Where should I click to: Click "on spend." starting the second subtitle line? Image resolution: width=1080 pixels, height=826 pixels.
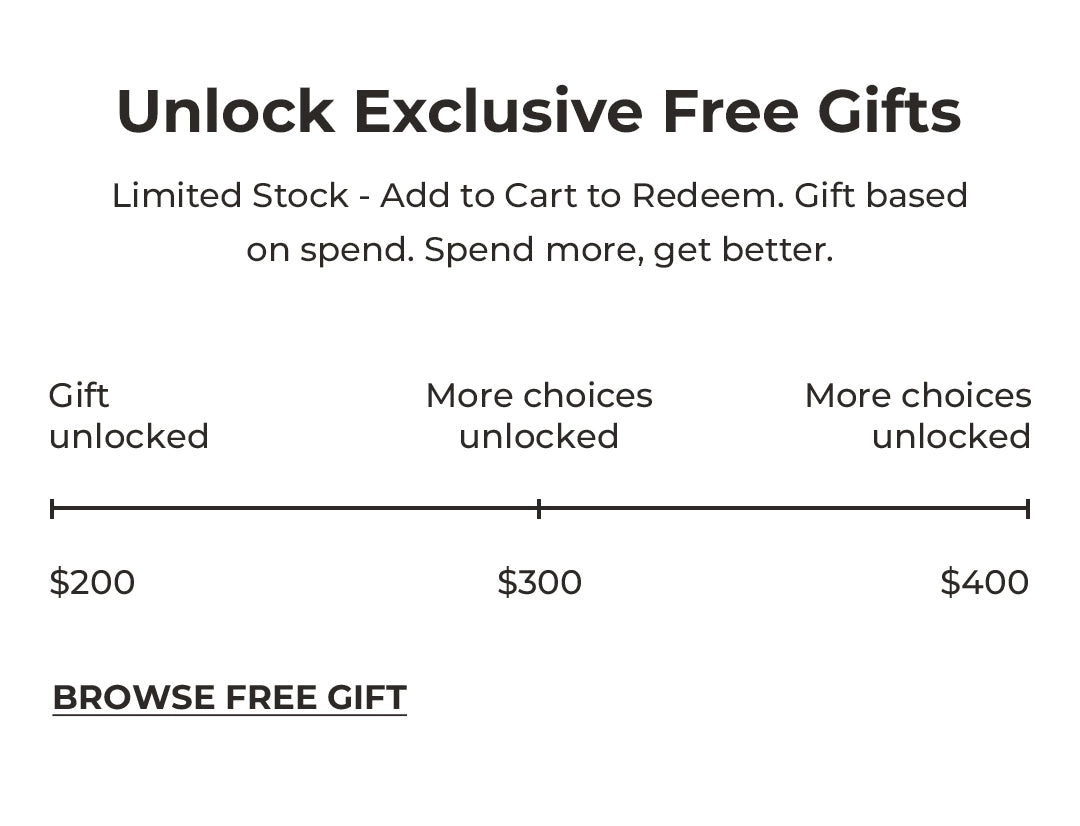pos(330,250)
